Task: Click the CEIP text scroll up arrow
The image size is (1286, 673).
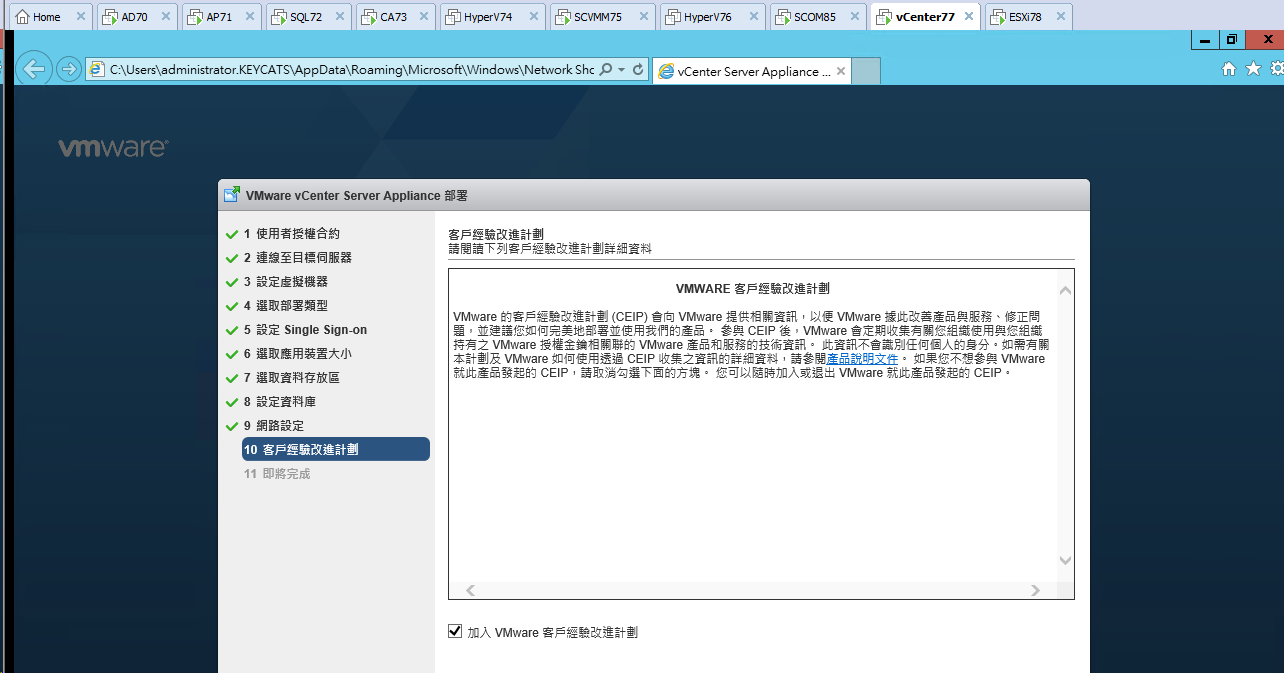Action: tap(1065, 291)
